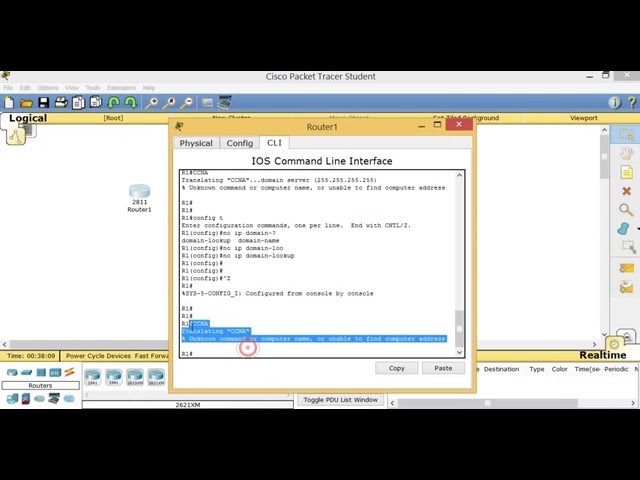Choose the Add Simple PDU envelope tool
Screen dimensions: 640x480
click(x=627, y=268)
